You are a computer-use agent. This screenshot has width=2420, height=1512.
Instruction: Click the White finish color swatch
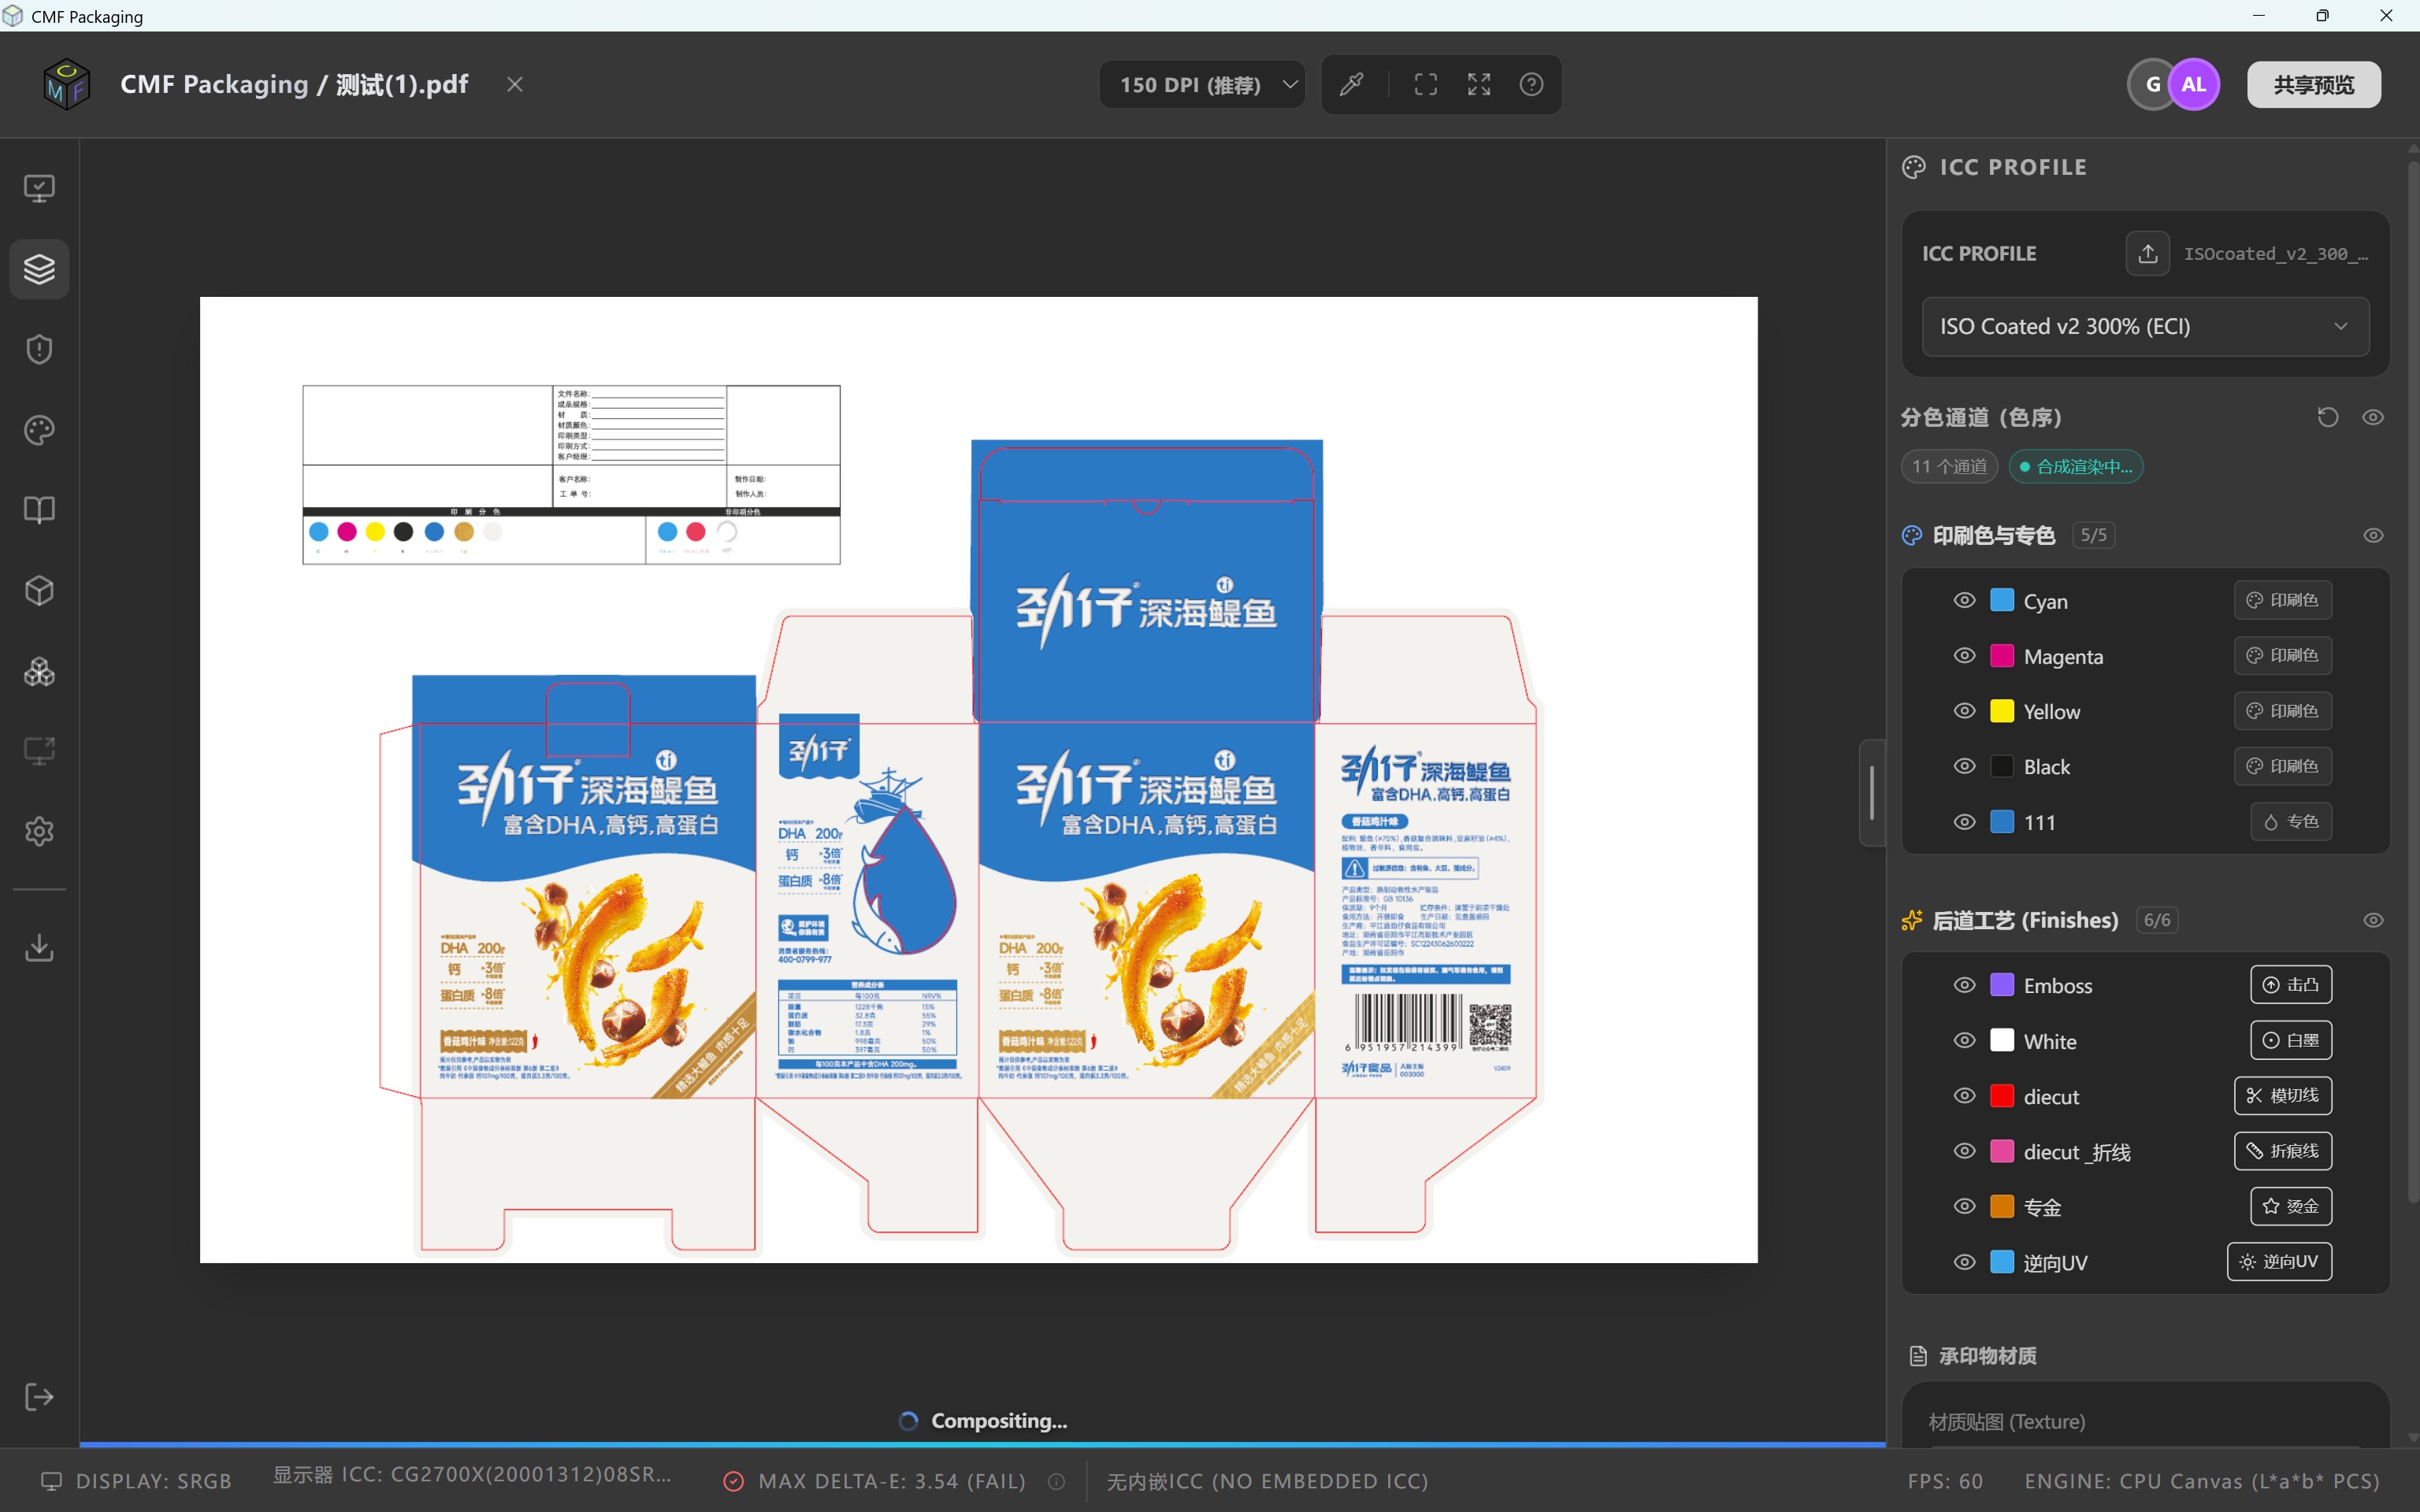point(2002,1040)
